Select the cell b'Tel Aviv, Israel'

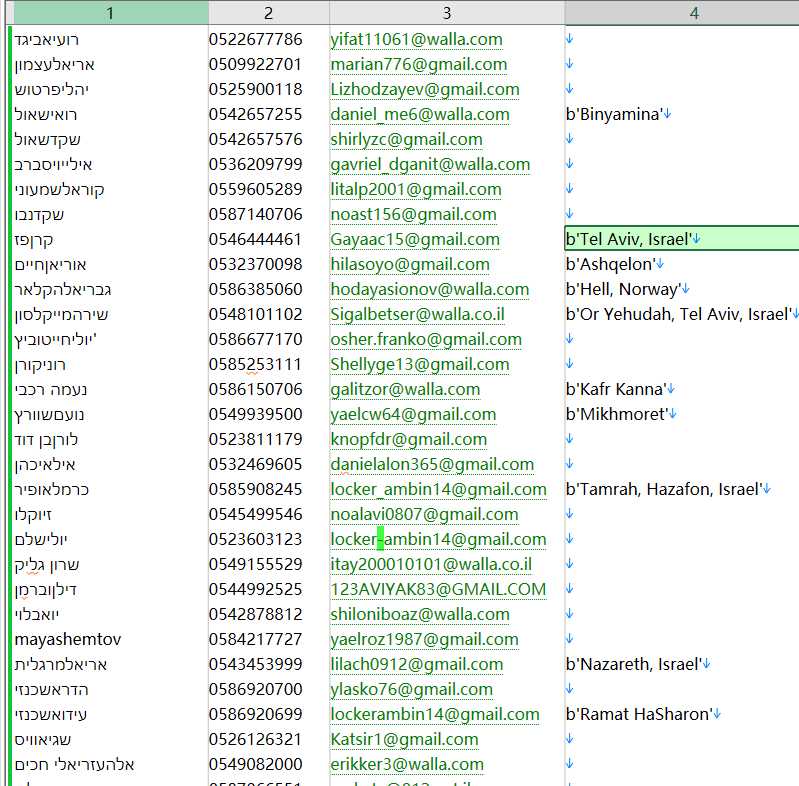click(682, 239)
